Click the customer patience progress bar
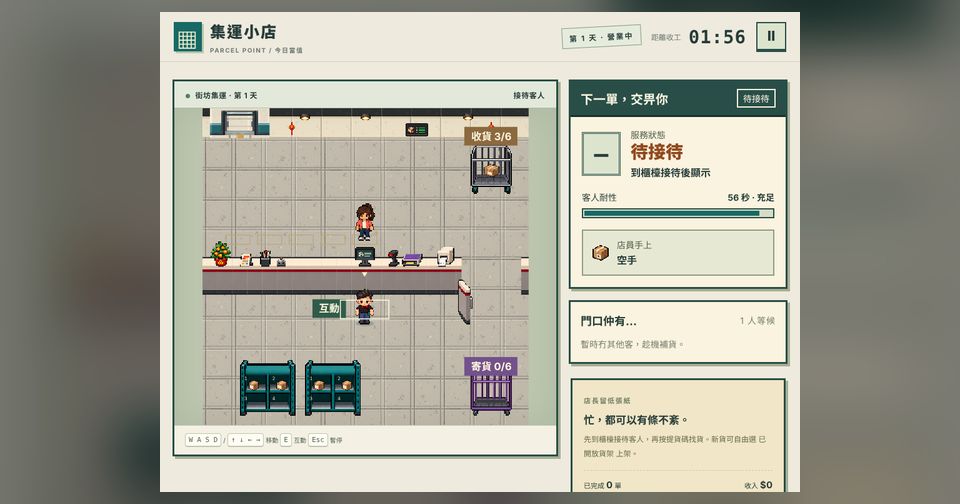Image resolution: width=960 pixels, height=504 pixels. (x=678, y=213)
